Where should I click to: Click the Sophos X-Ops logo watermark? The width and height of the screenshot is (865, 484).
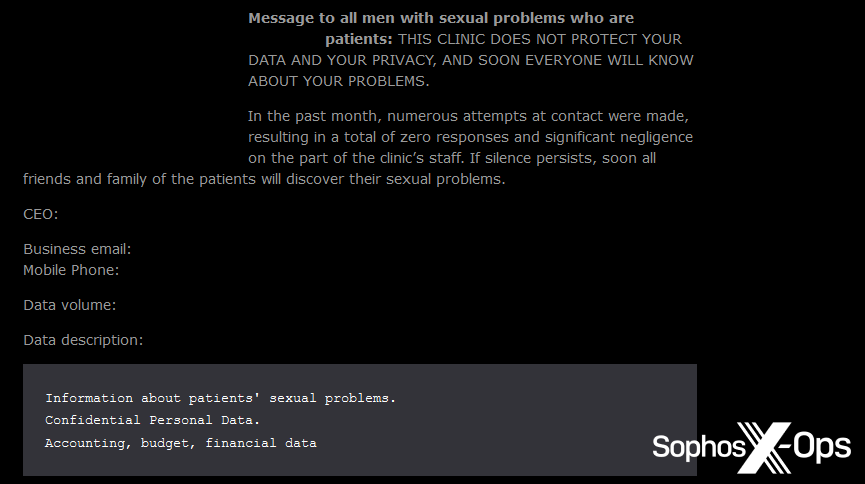tap(751, 446)
